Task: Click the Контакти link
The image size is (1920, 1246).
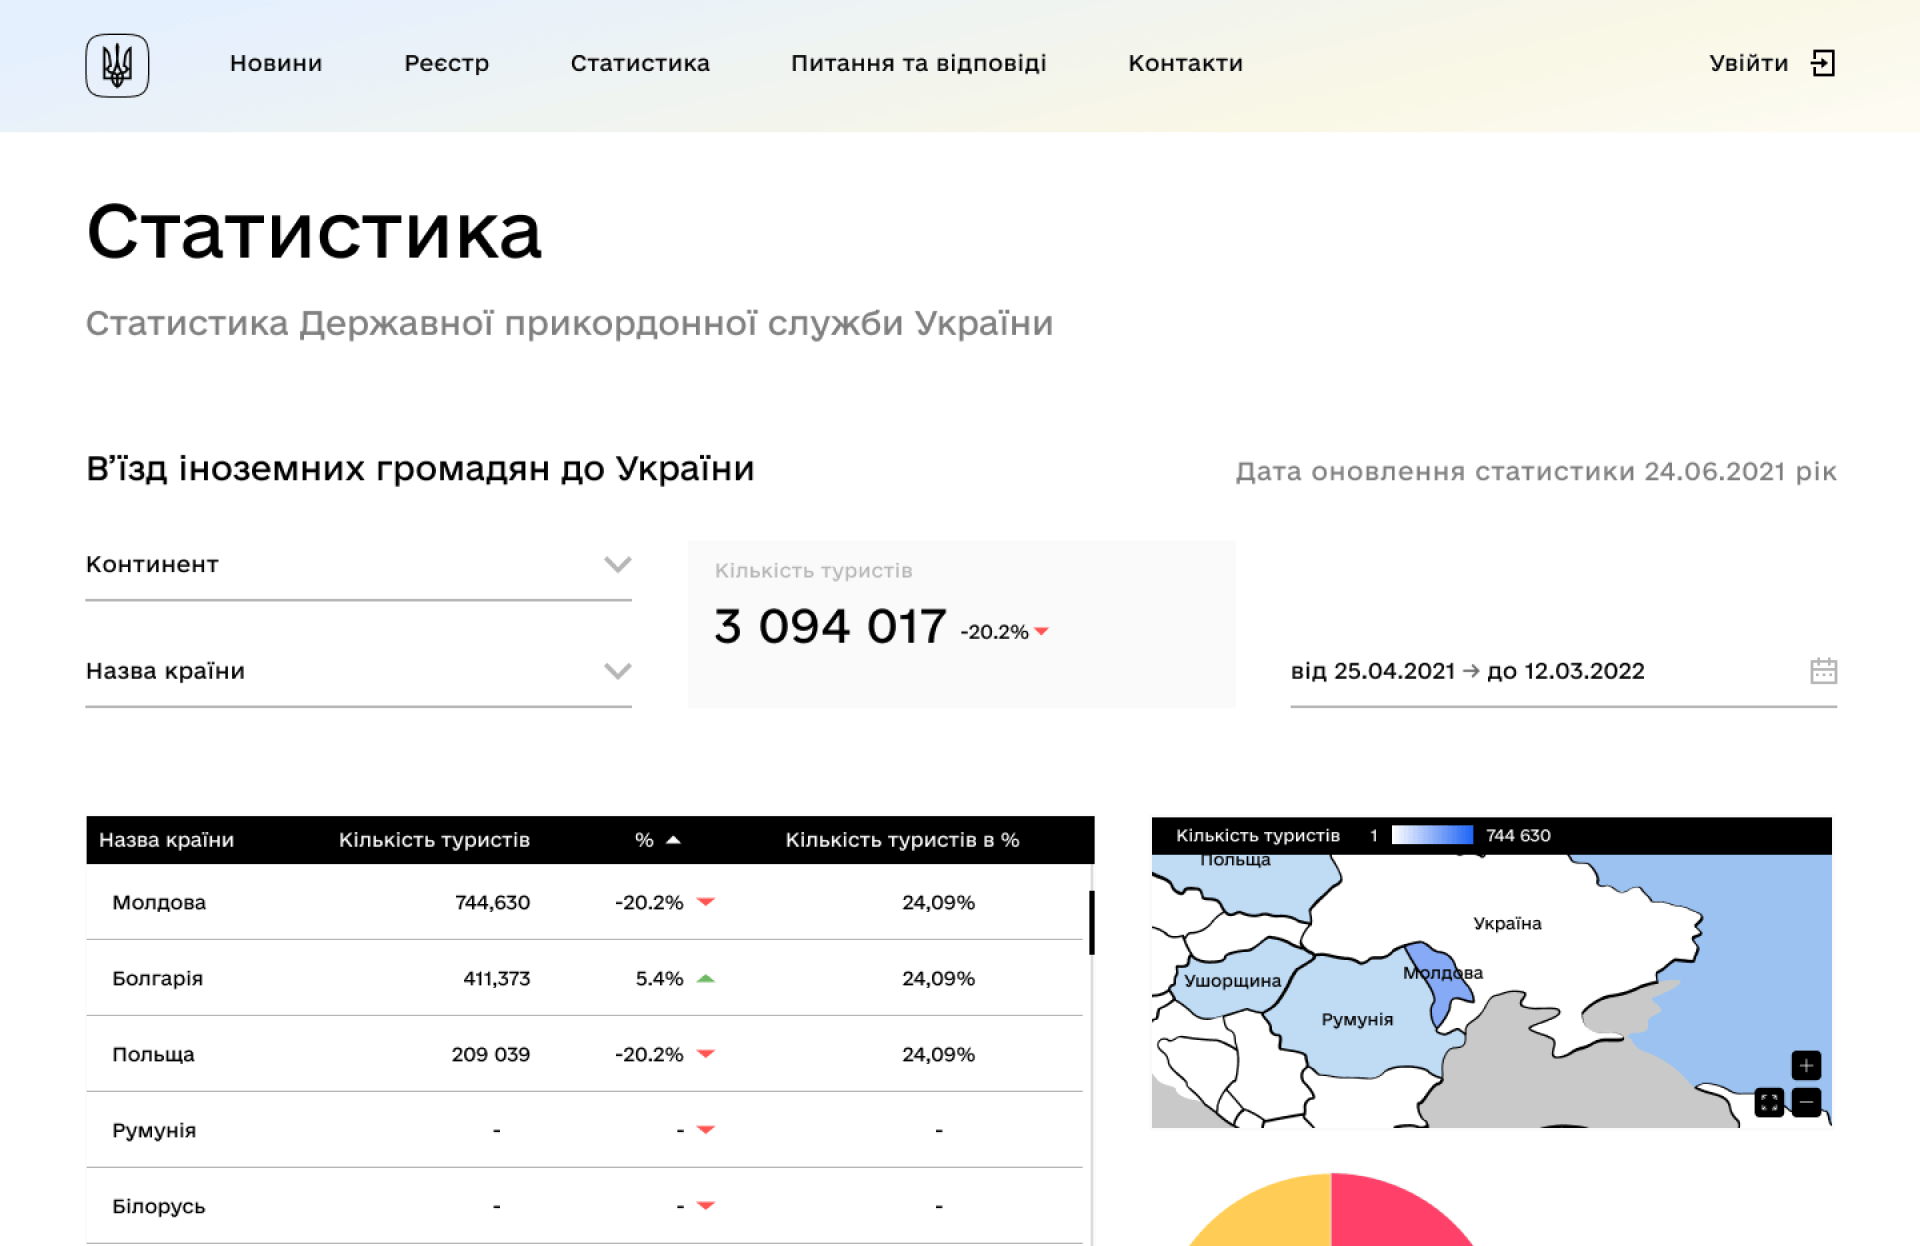Action: (1185, 63)
